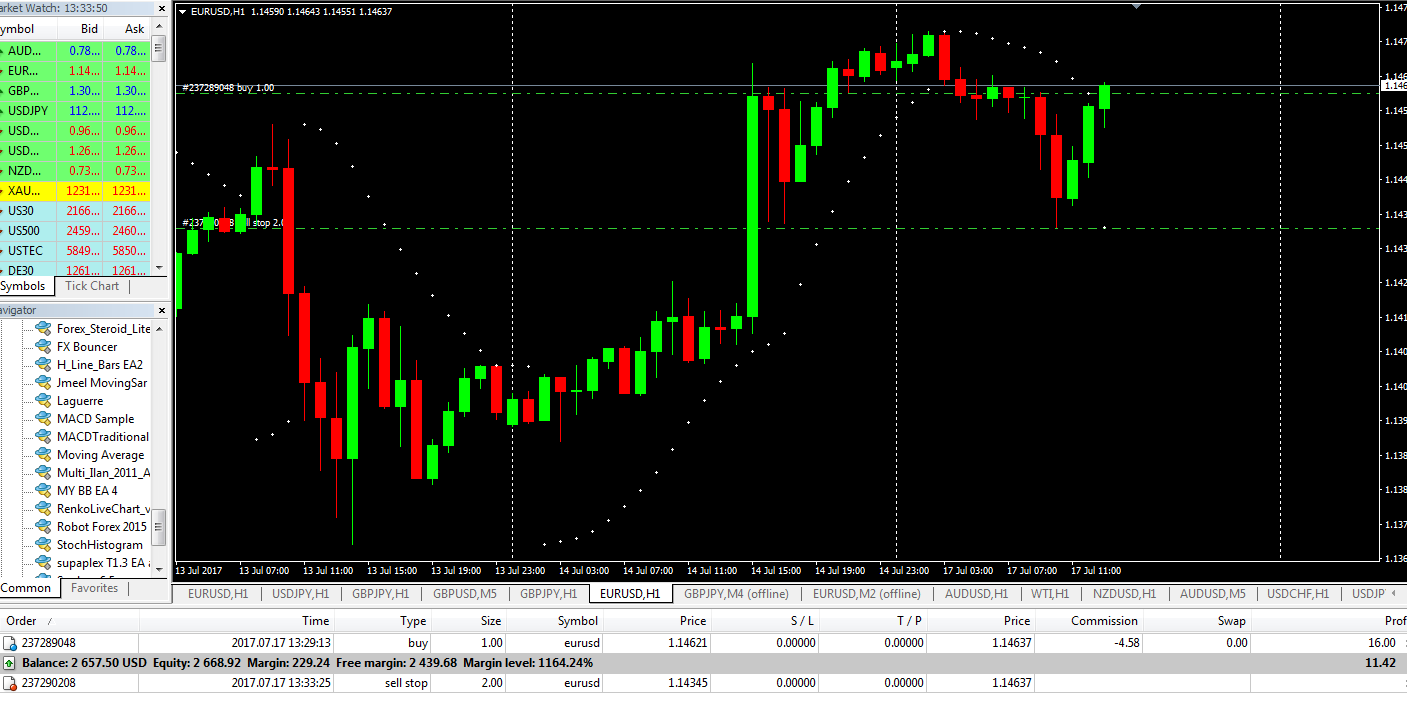
Task: Switch to the Tick Chart tab
Action: click(92, 286)
